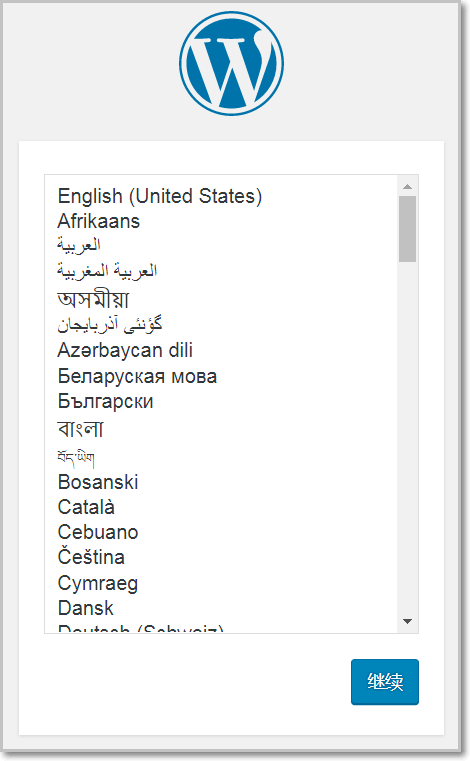This screenshot has height=761, width=470.
Task: Choose the Moroccan Arabic language option
Action: 107,270
